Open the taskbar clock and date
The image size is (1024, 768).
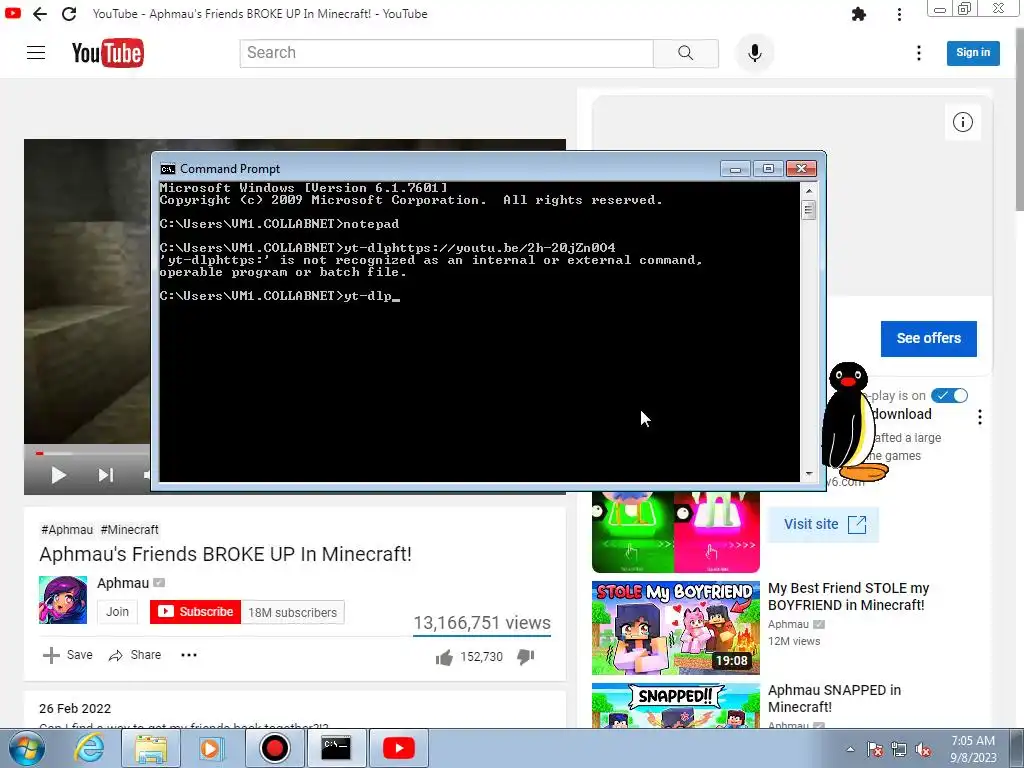(973, 749)
